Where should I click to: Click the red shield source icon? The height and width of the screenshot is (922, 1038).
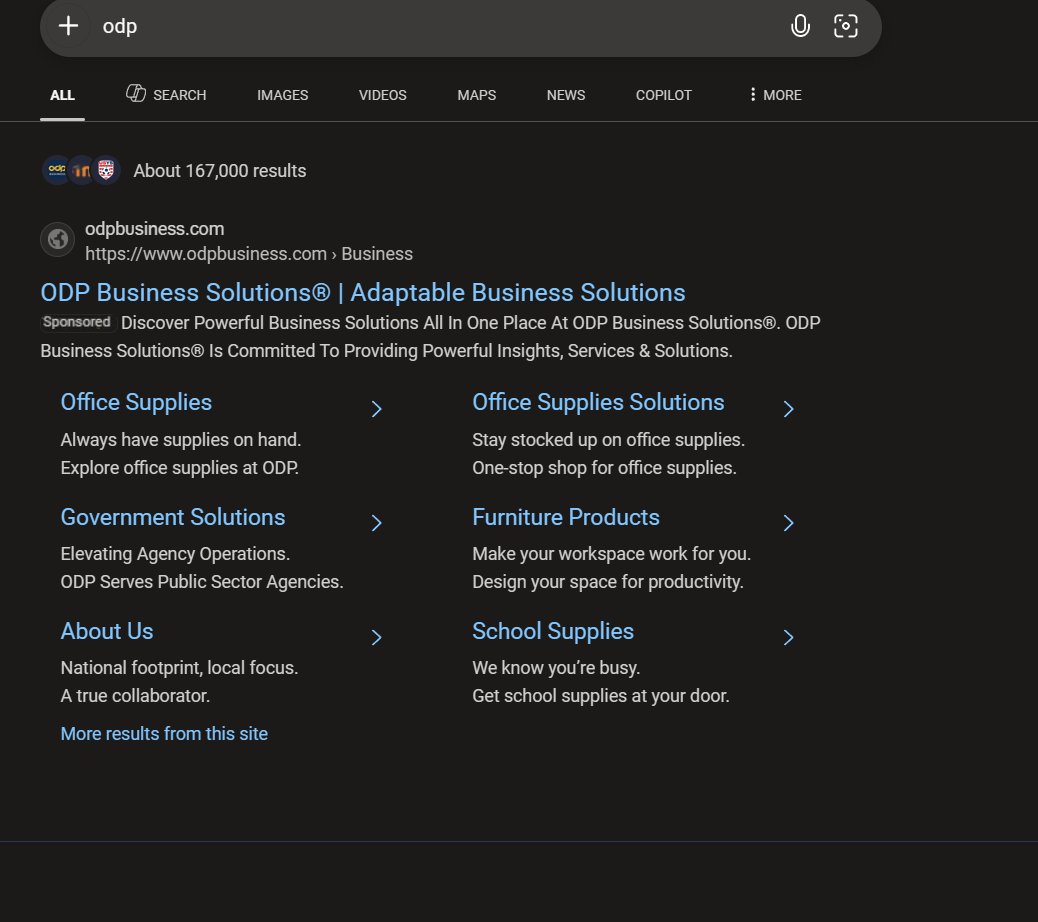[x=106, y=170]
